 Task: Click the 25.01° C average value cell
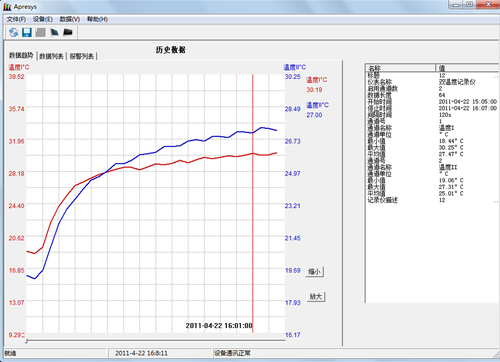tap(451, 194)
